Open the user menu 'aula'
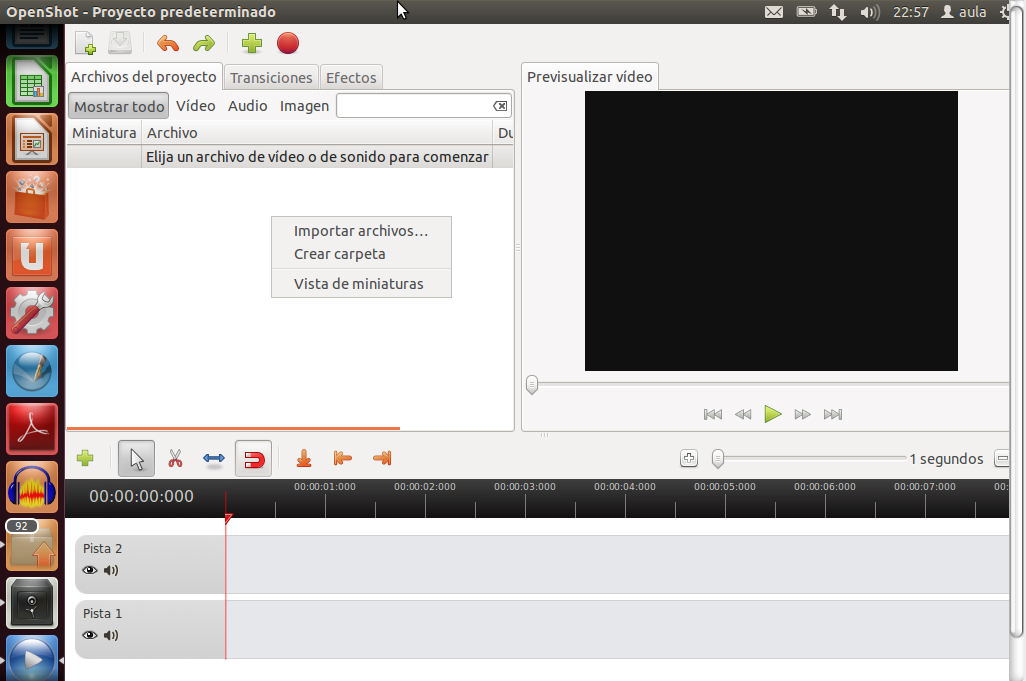1026x681 pixels. click(964, 12)
